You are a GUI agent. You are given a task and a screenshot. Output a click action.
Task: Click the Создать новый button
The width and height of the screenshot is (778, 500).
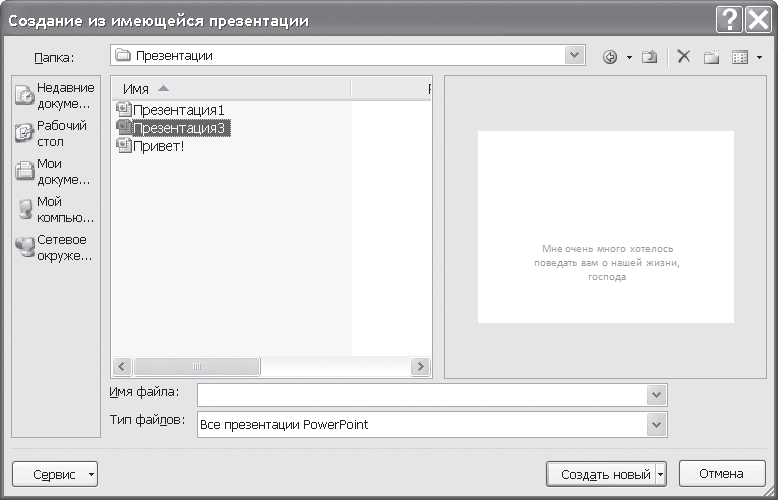point(601,474)
